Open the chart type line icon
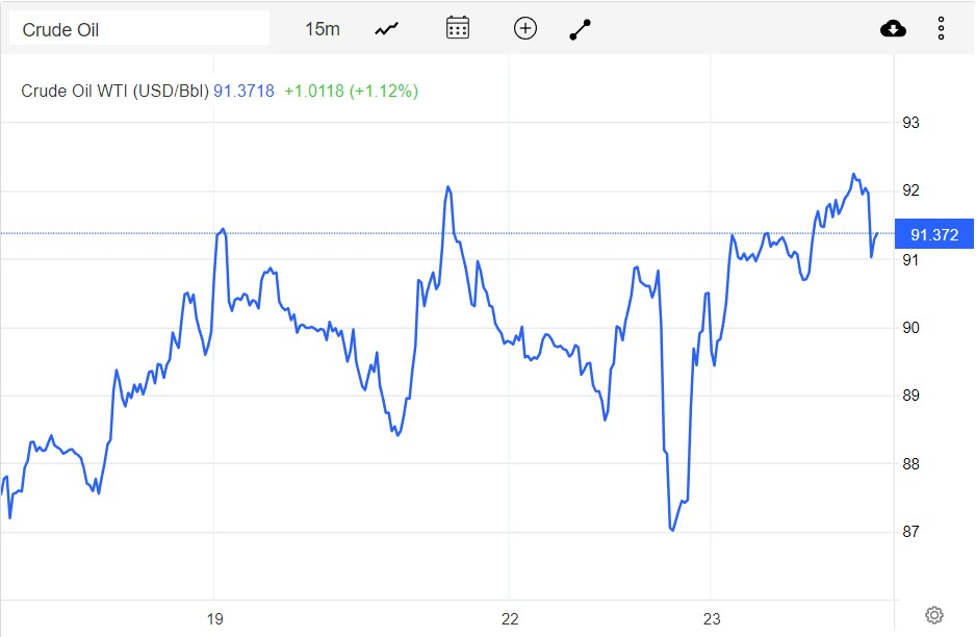 tap(387, 29)
